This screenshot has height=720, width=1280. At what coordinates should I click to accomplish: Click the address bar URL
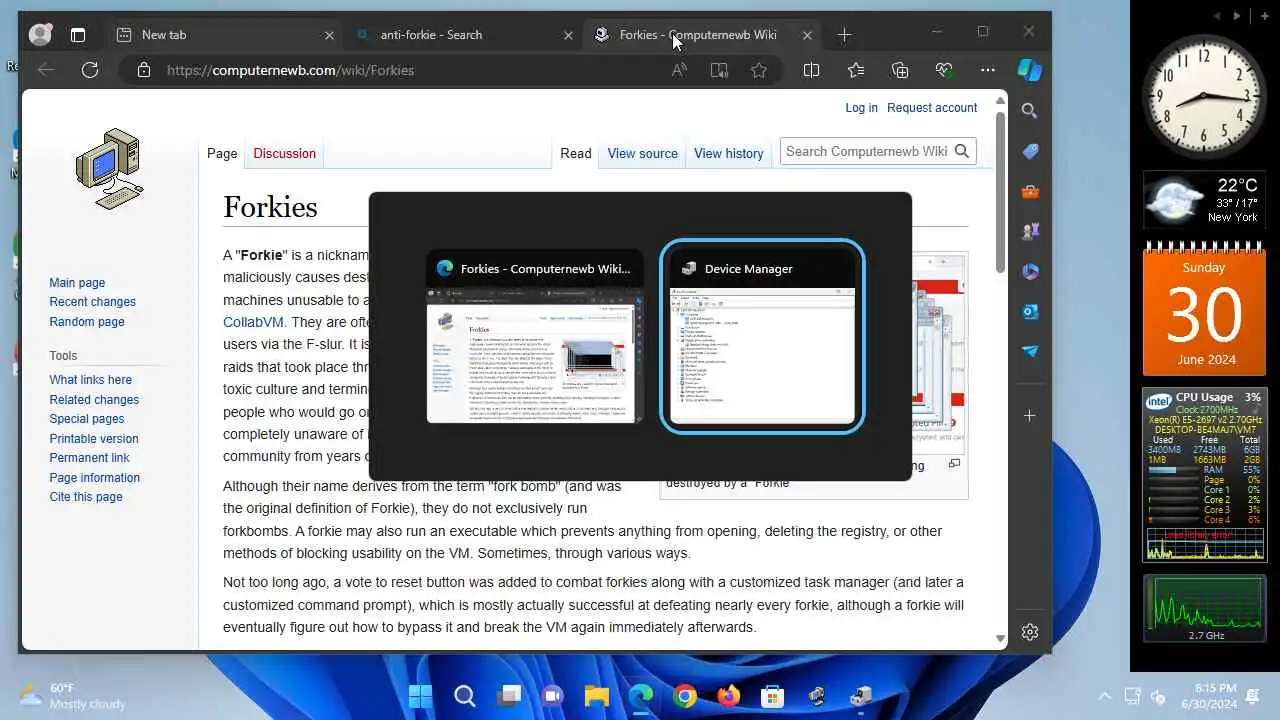[x=290, y=70]
